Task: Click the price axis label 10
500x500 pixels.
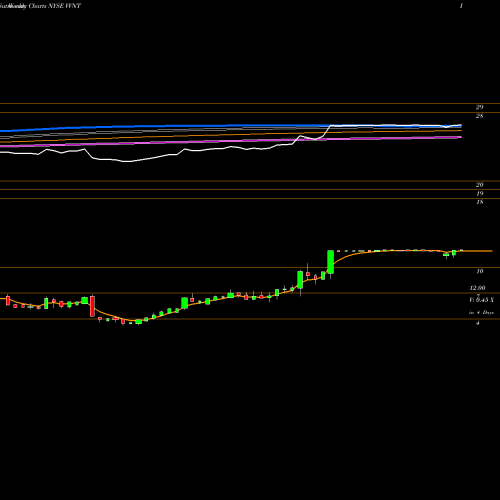Action: click(x=479, y=271)
